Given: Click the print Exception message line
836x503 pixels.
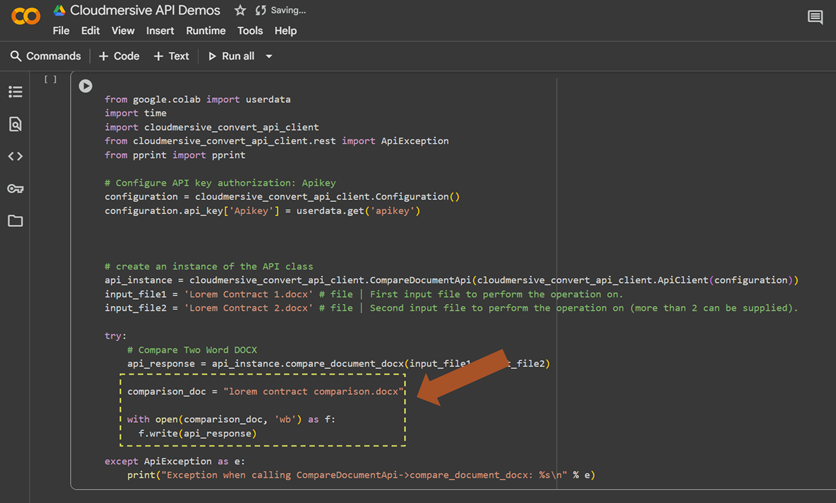Looking at the screenshot, I should [x=361, y=475].
